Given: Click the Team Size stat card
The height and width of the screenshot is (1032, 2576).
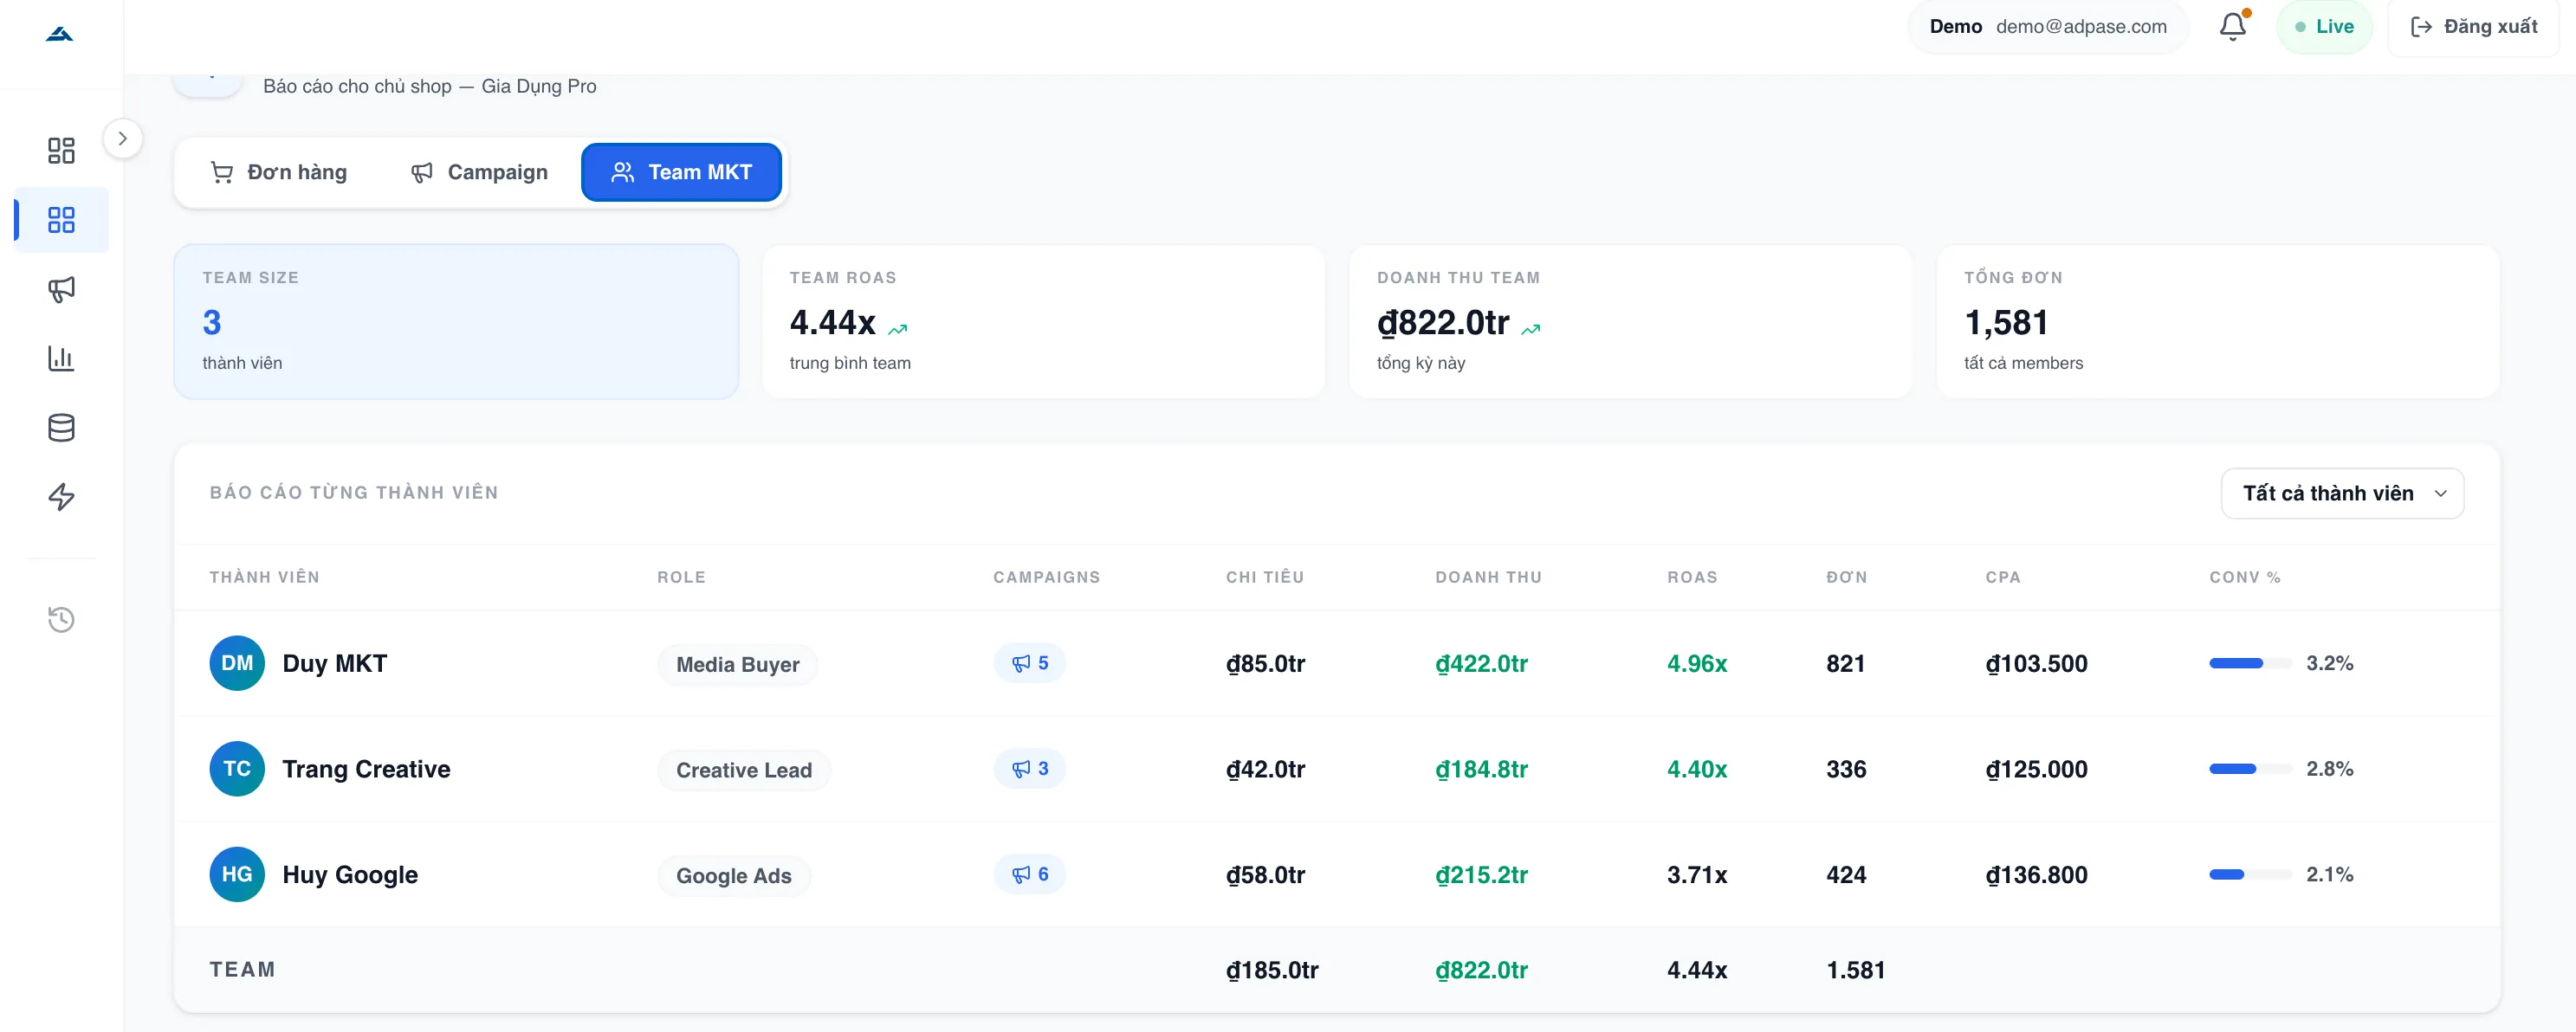Looking at the screenshot, I should pos(456,321).
